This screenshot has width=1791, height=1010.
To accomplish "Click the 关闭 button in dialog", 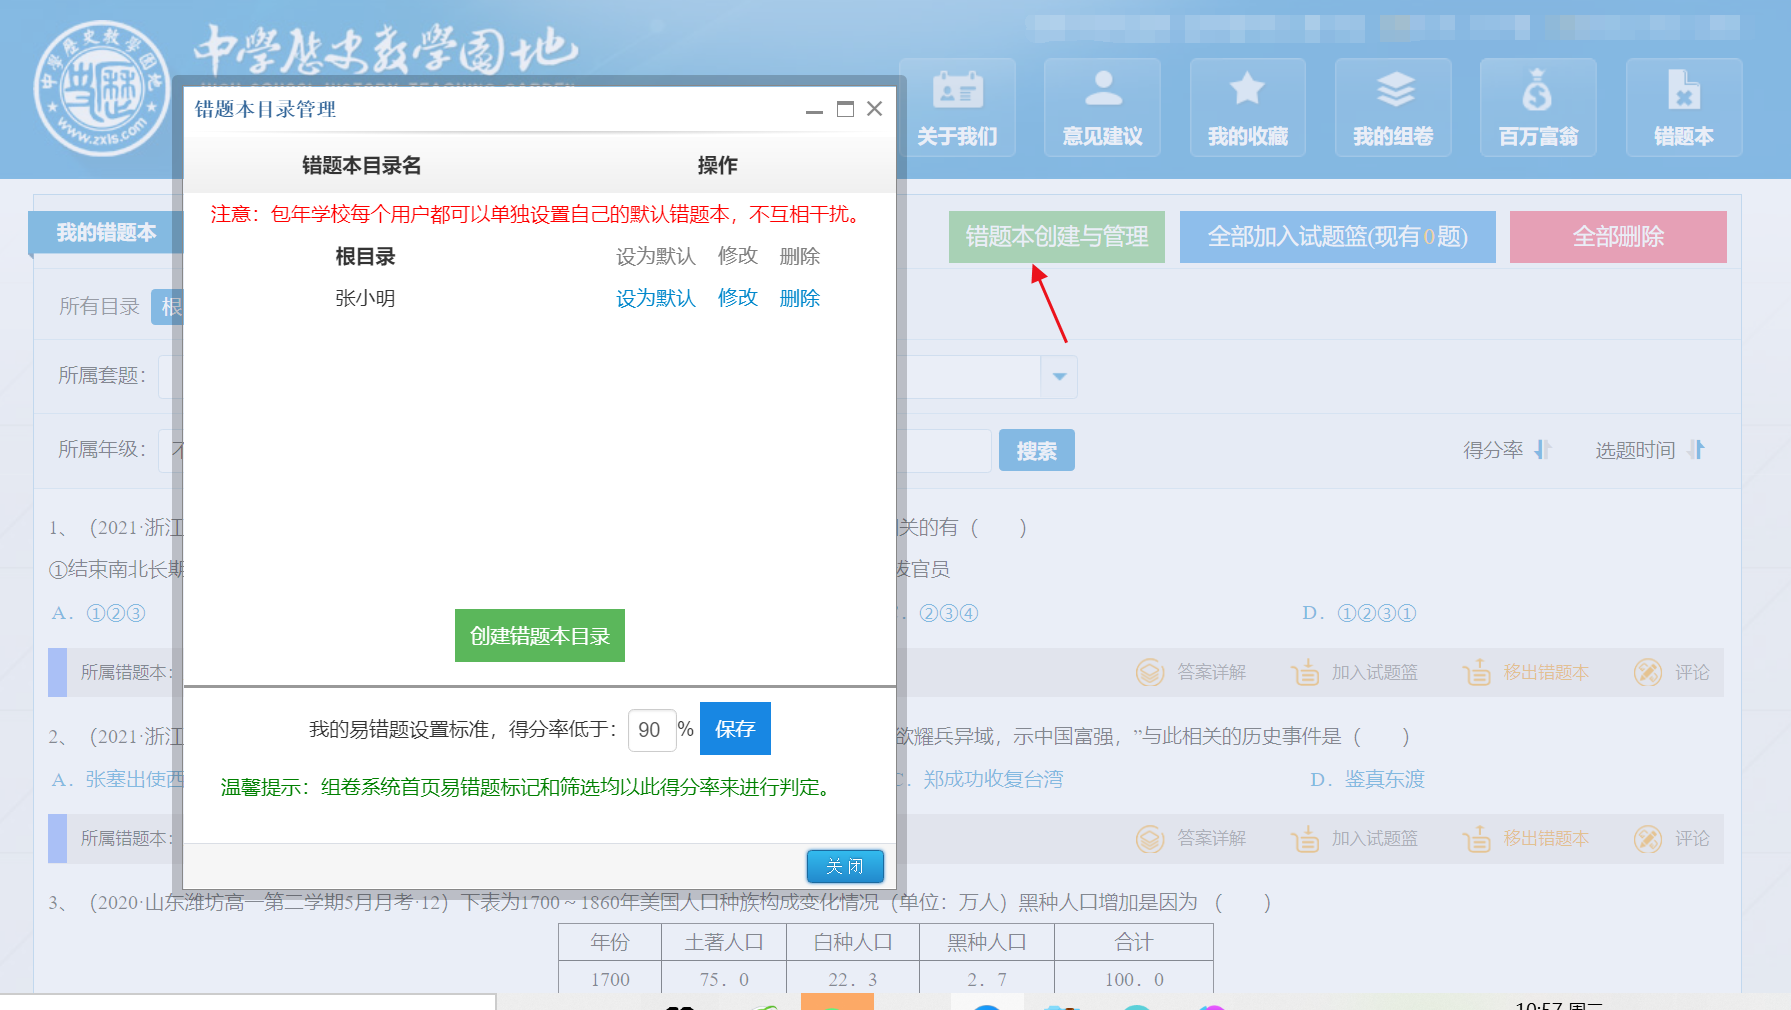I will tap(844, 866).
